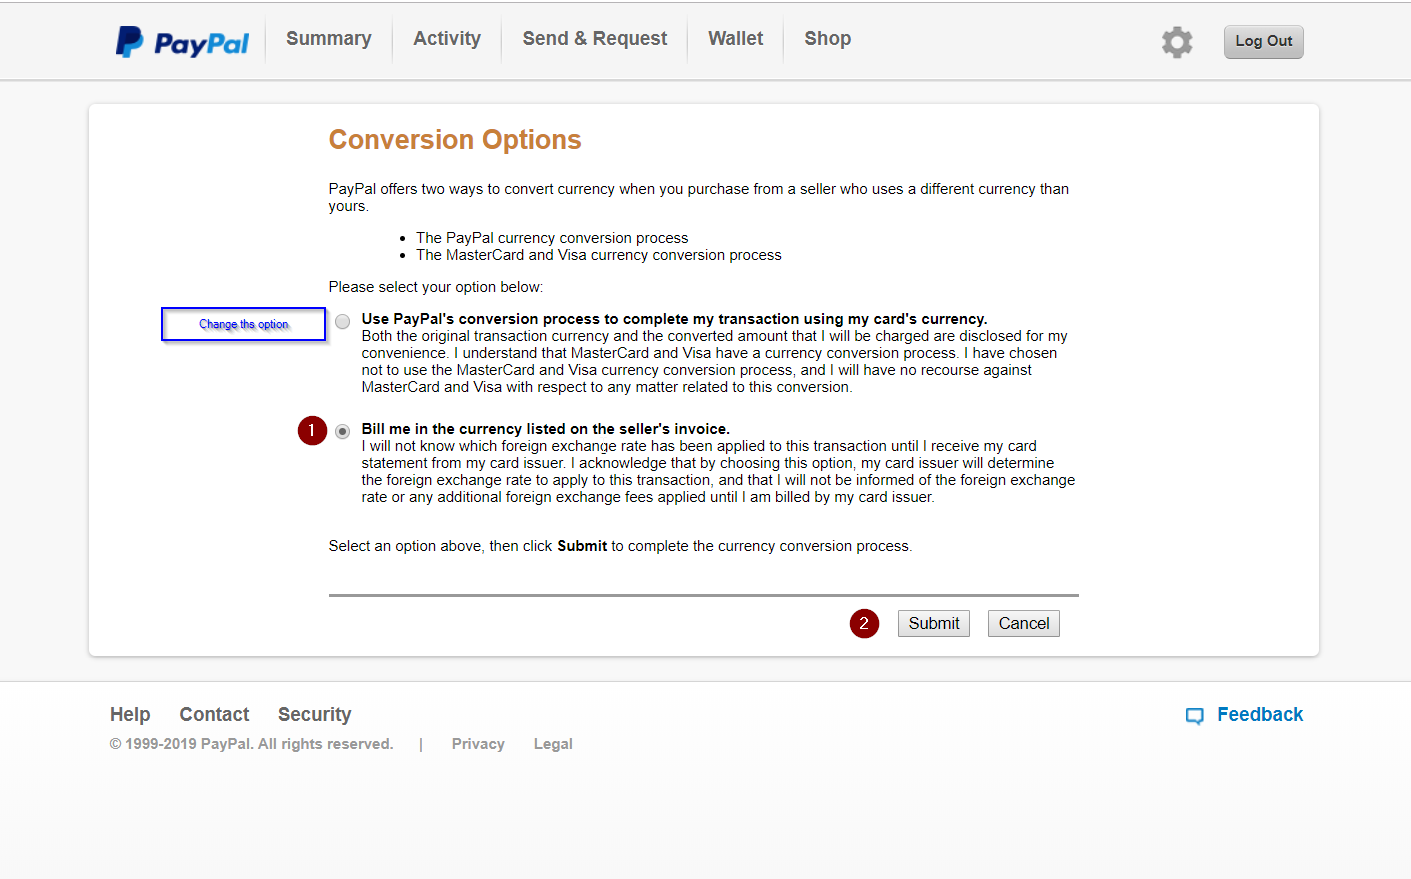
Task: Click the Feedback link text
Action: pyautogui.click(x=1260, y=715)
